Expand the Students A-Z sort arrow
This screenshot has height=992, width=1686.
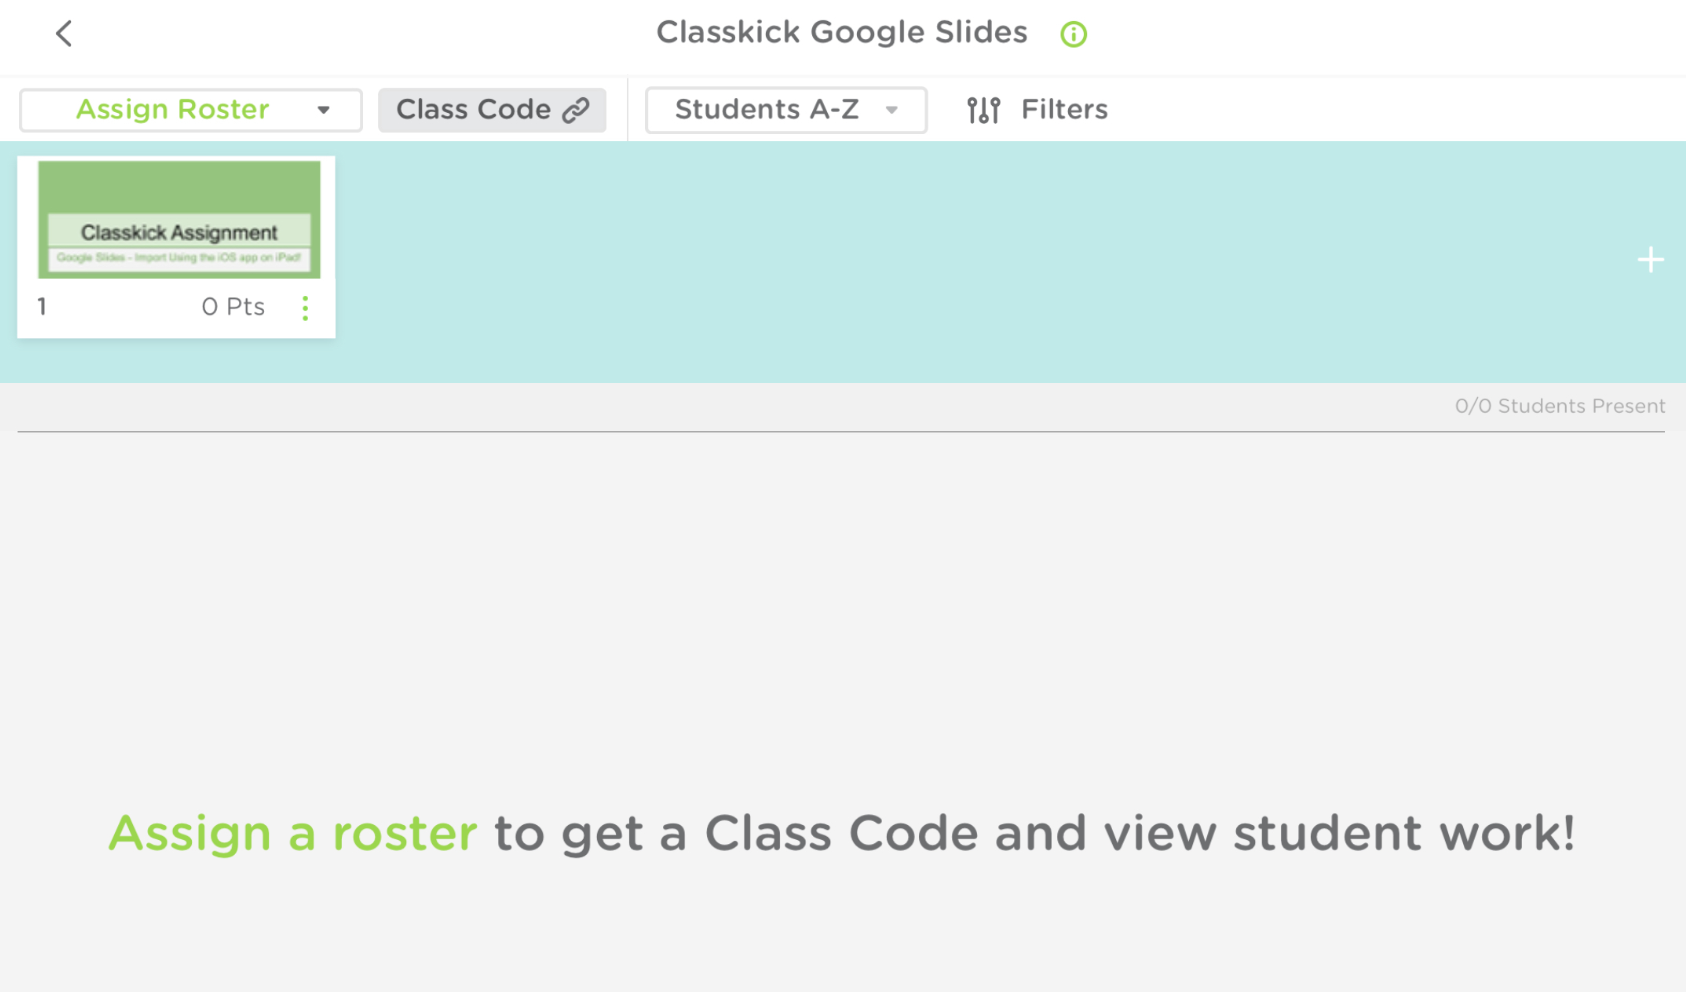pos(891,110)
